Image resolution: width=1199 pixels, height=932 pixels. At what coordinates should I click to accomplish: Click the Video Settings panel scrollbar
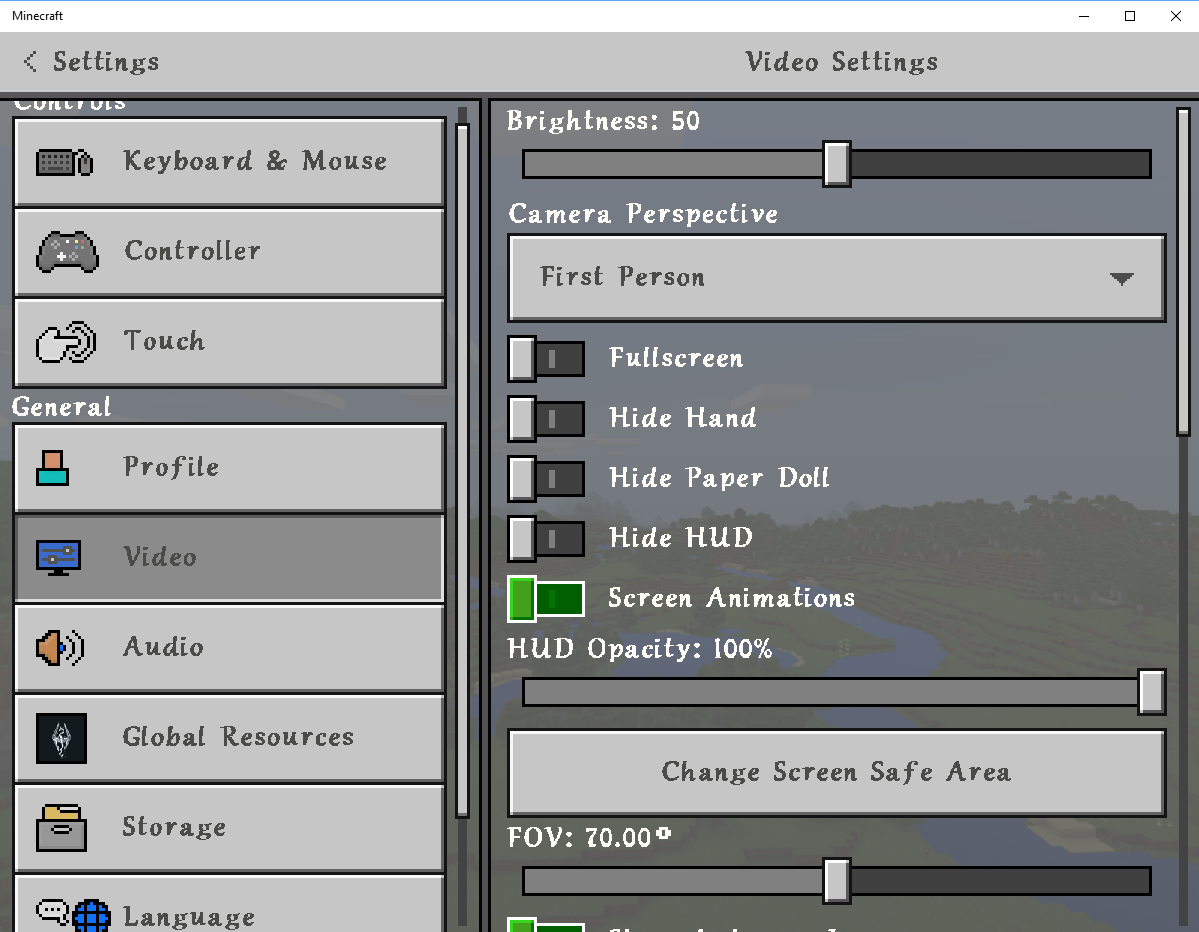(1183, 272)
